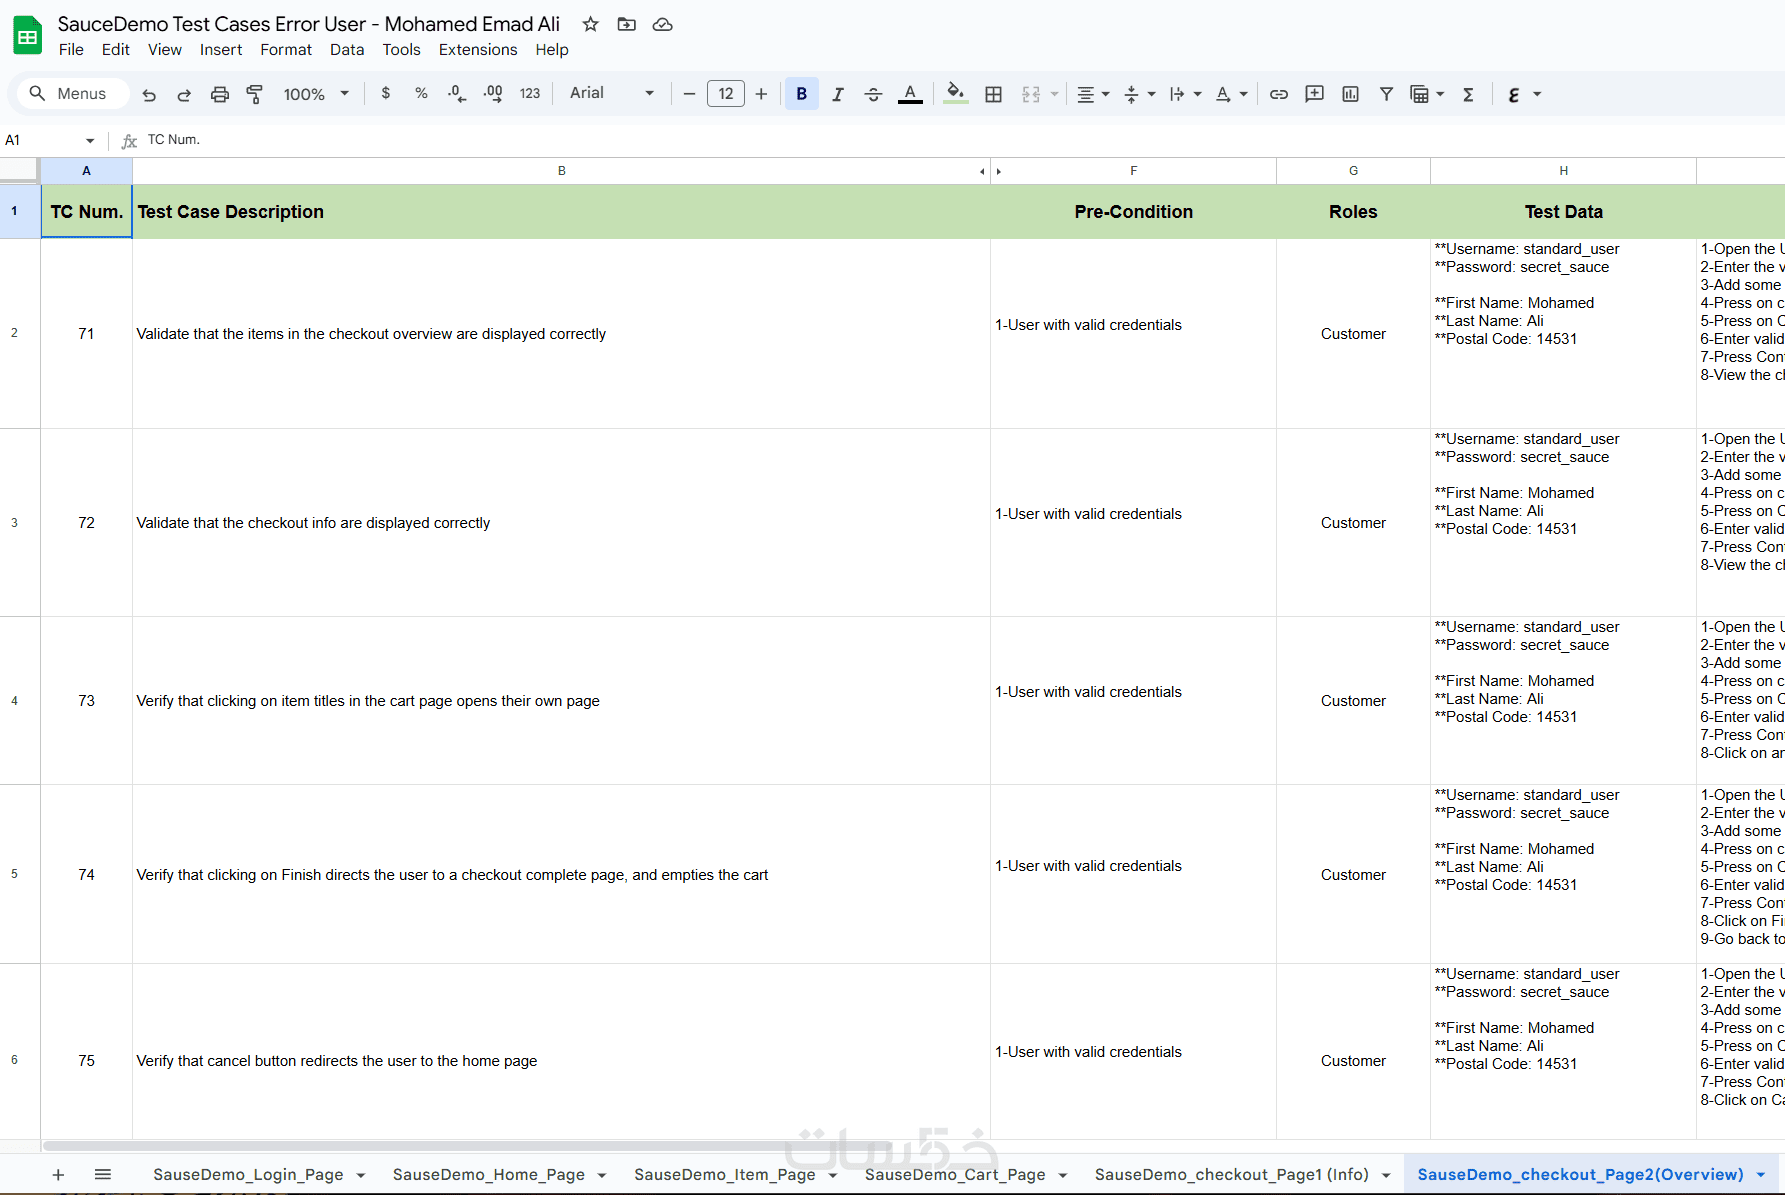Click the formula bar content
Image resolution: width=1785 pixels, height=1195 pixels.
pyautogui.click(x=174, y=140)
